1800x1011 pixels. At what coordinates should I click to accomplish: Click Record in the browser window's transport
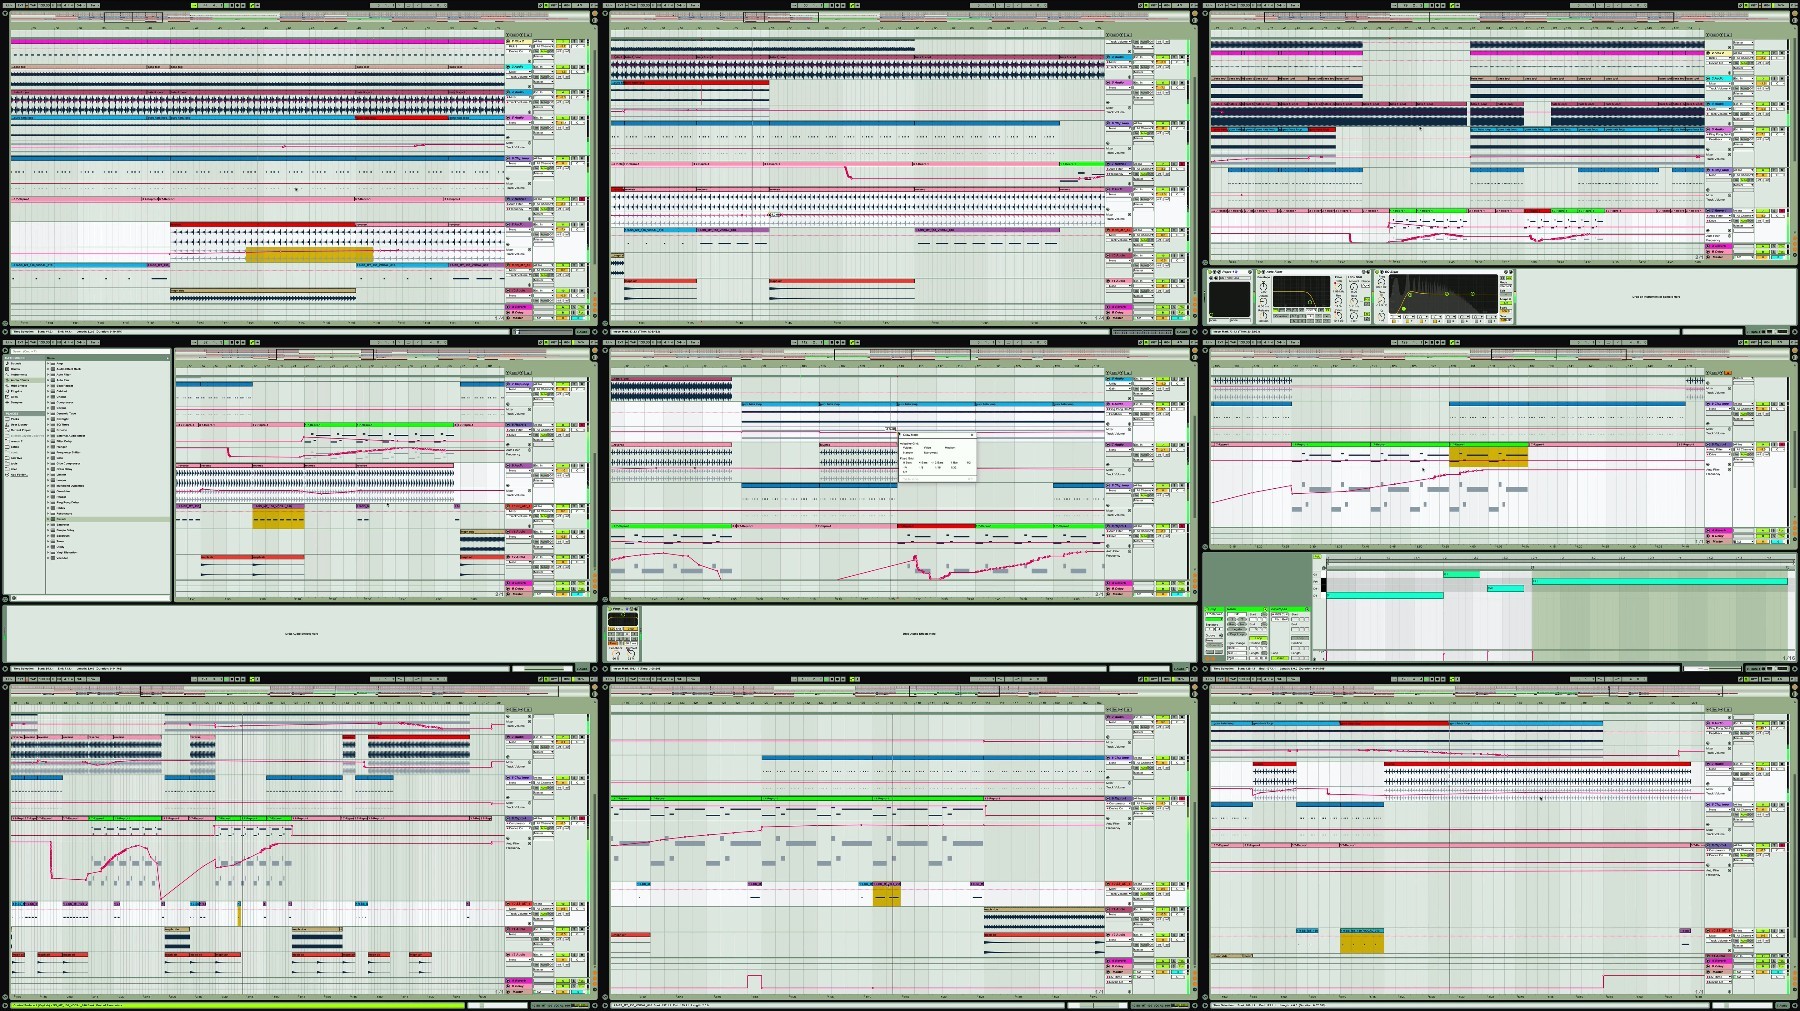click(x=237, y=342)
